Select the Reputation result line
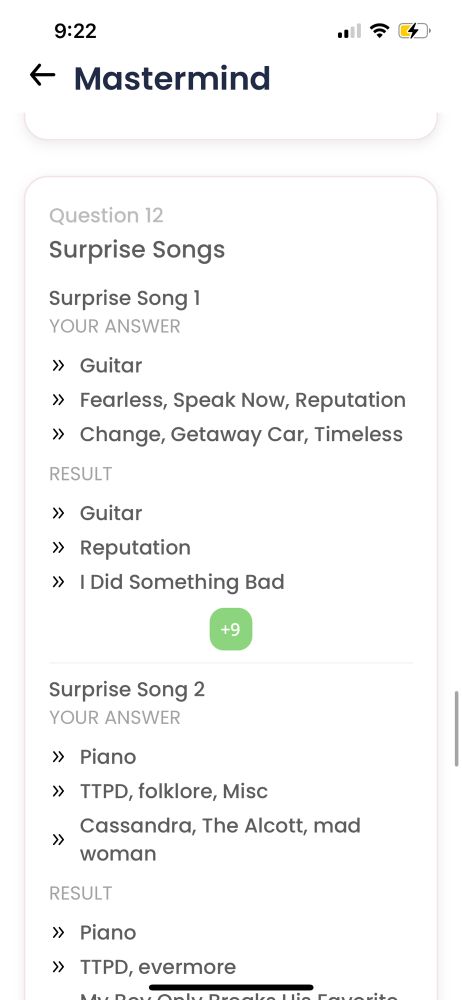Image resolution: width=462 pixels, height=1000 pixels. 135,548
